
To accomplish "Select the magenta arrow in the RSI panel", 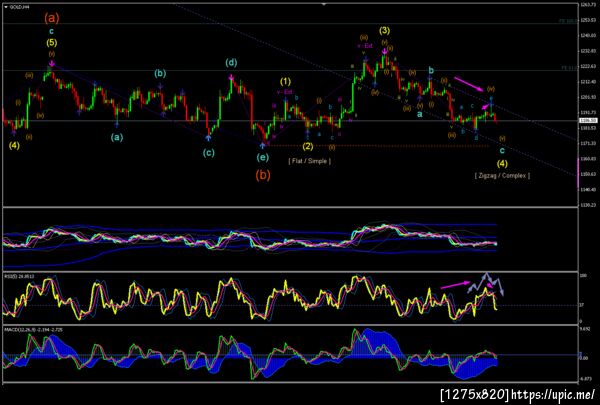I will pyautogui.click(x=455, y=284).
